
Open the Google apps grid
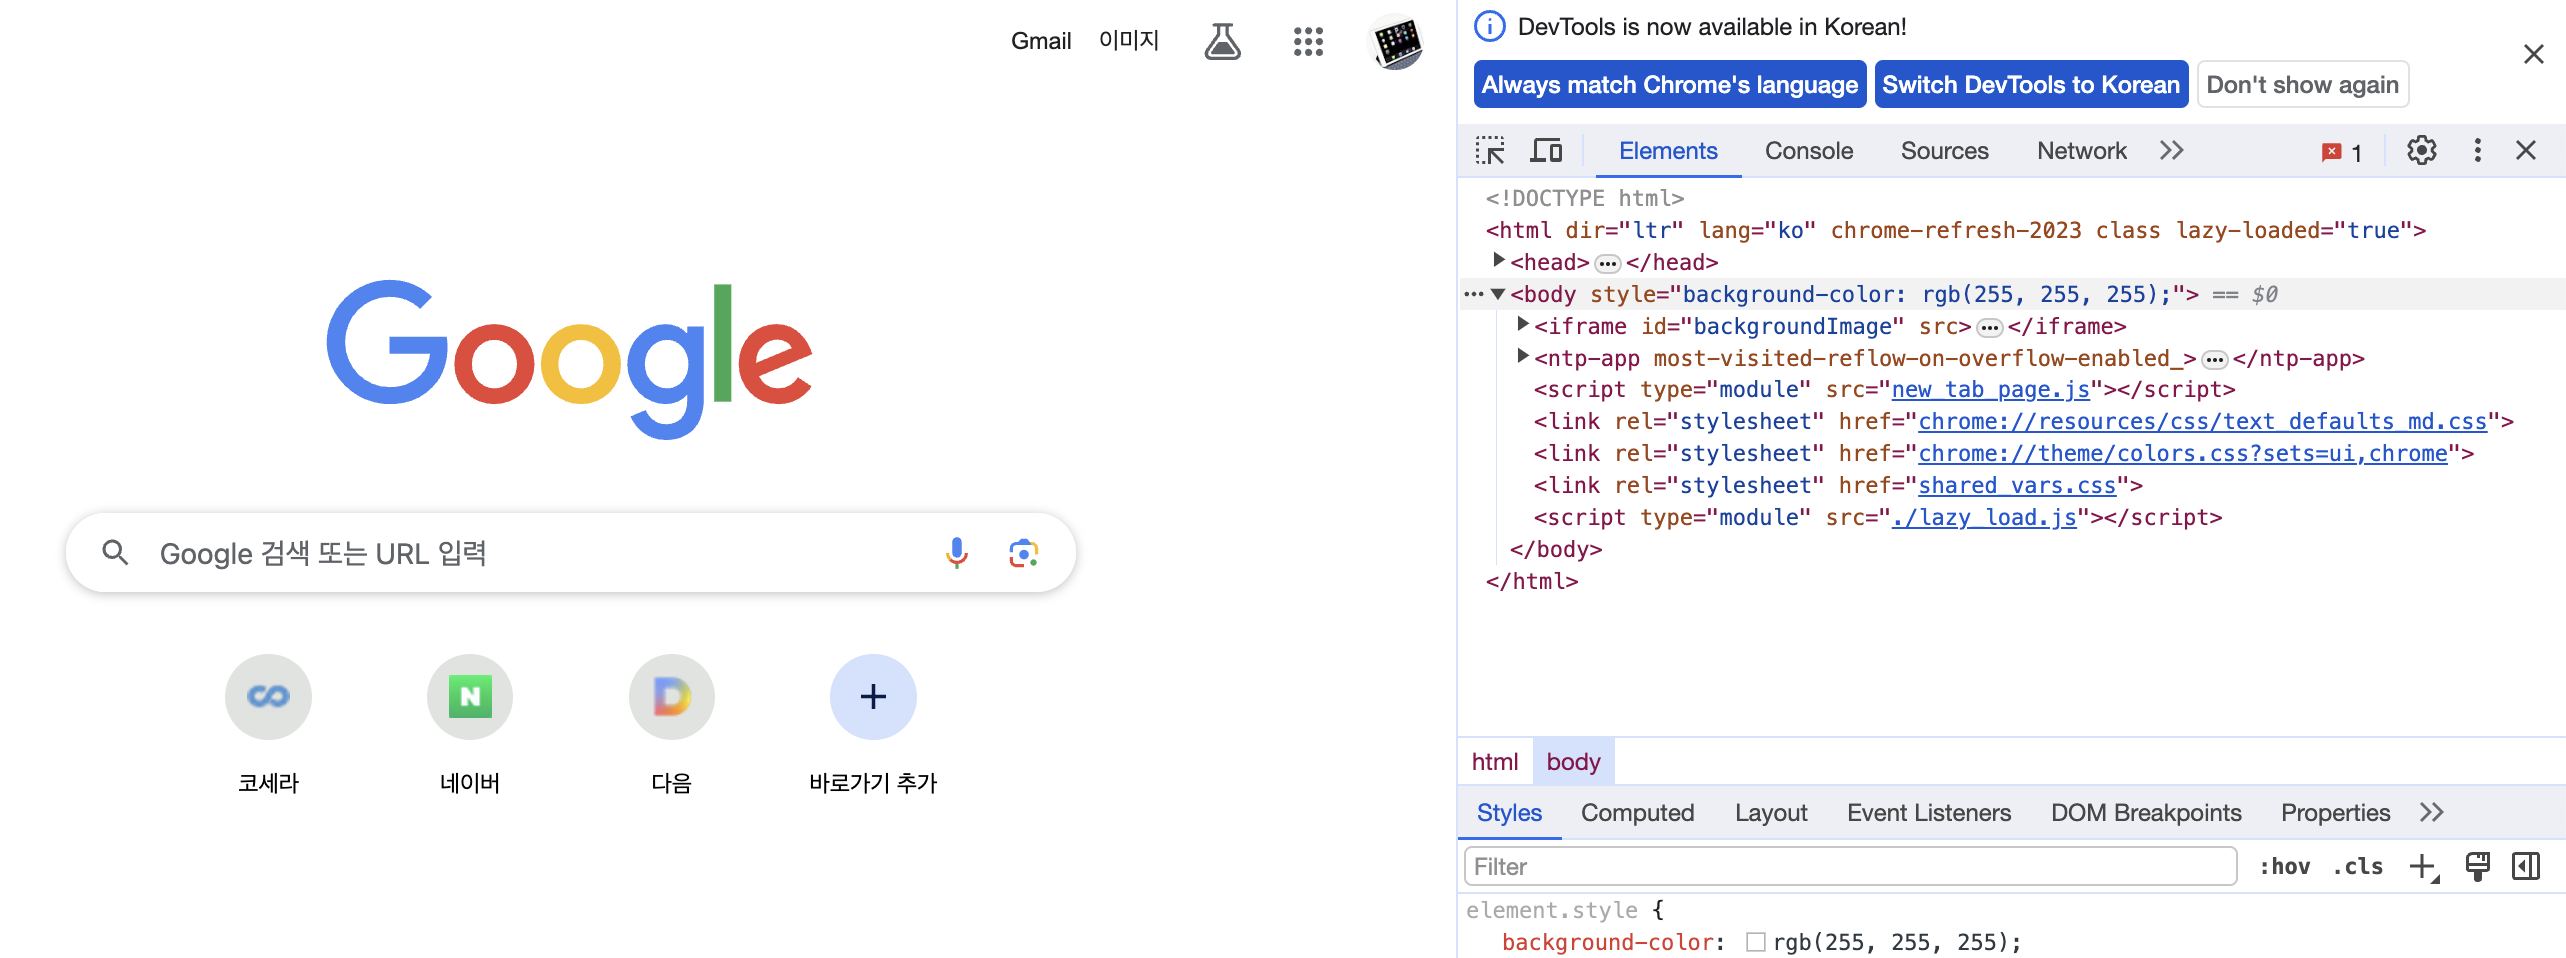tap(1308, 42)
